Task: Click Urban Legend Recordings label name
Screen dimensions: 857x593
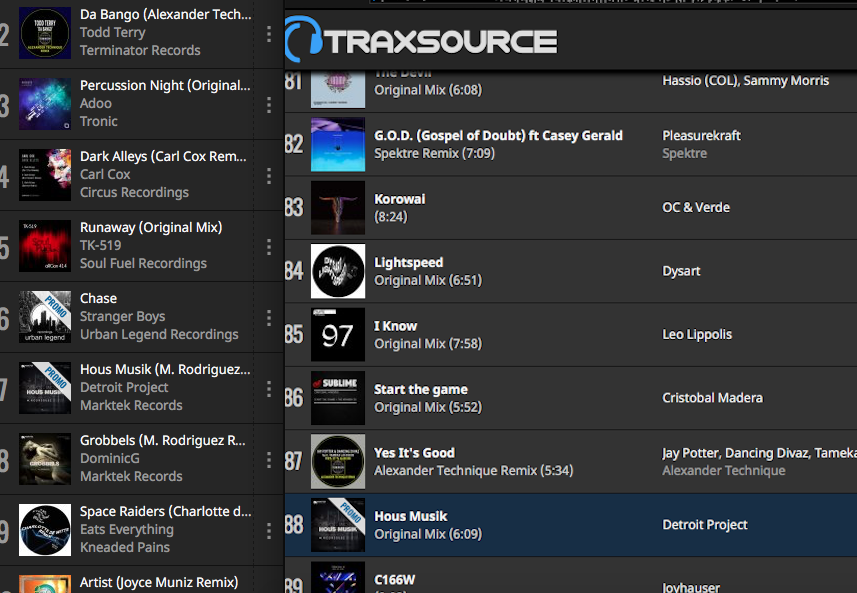Action: [159, 334]
